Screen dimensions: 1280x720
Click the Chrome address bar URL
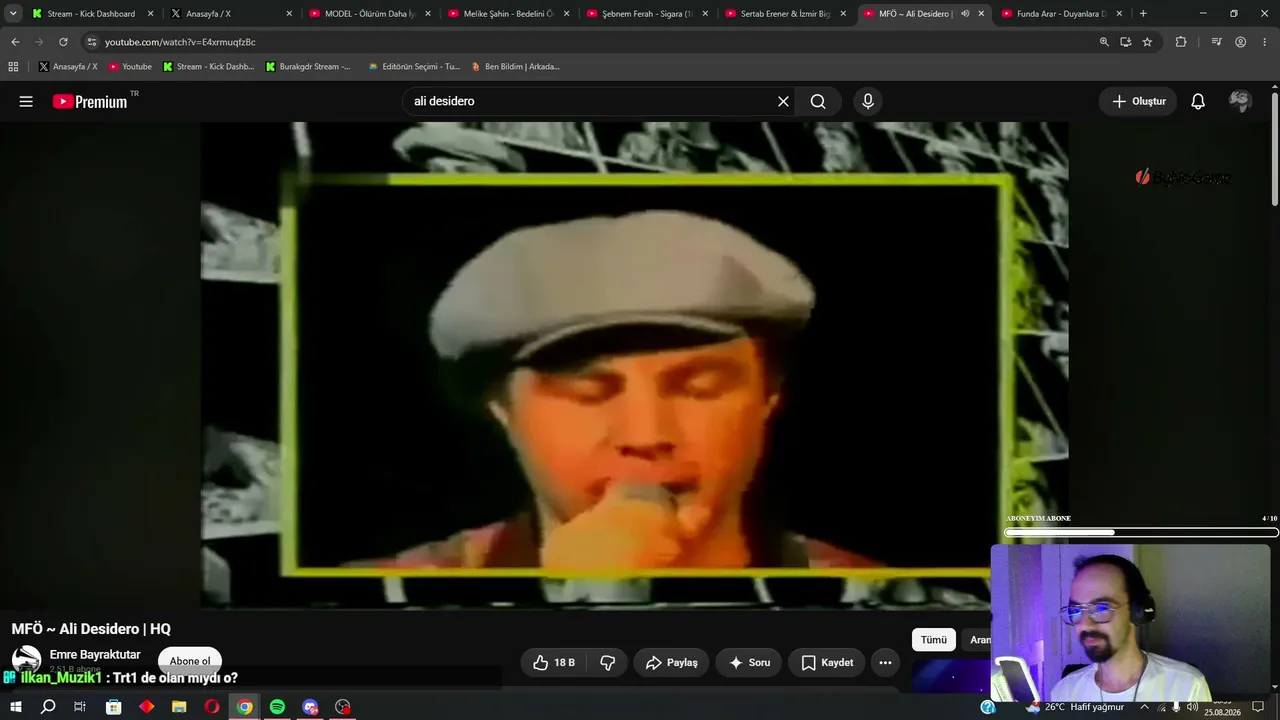(x=180, y=42)
